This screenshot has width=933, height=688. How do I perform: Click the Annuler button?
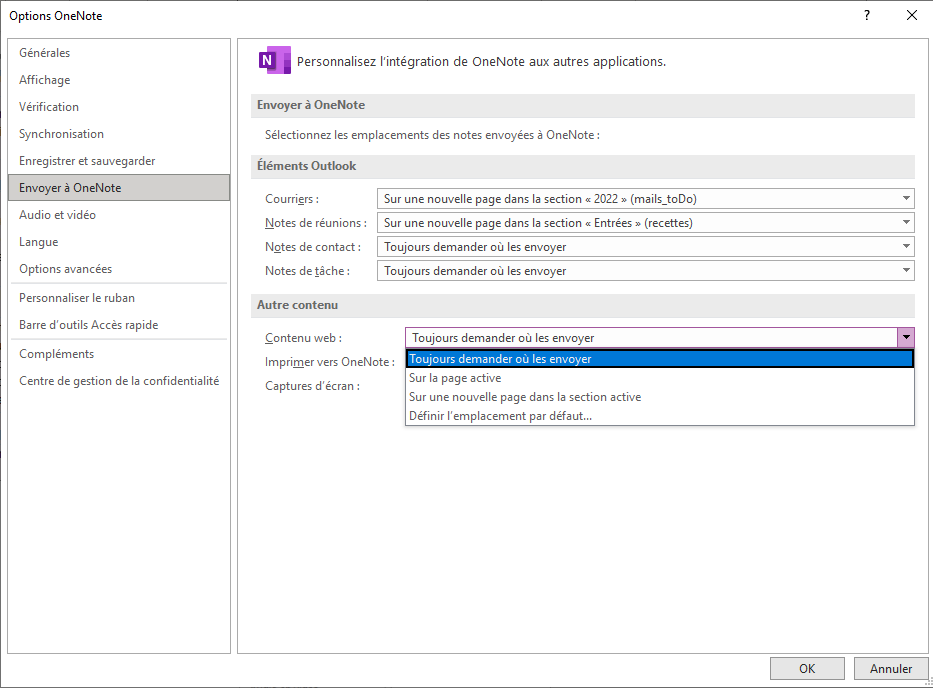click(x=891, y=668)
